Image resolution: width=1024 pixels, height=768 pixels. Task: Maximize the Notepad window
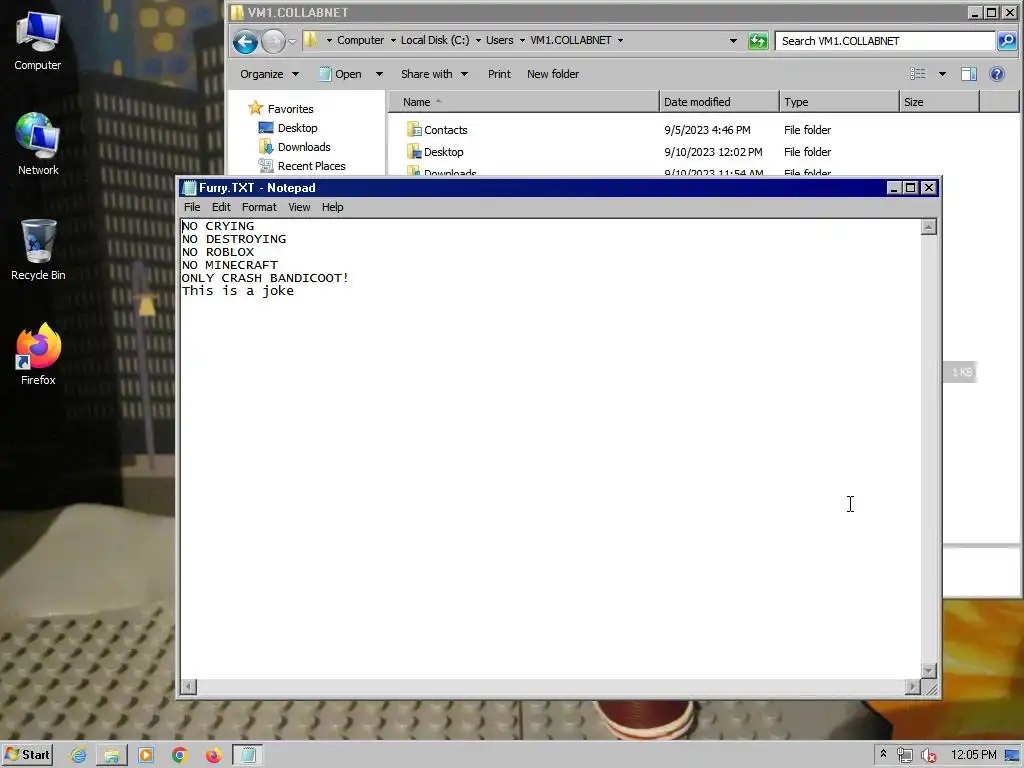pyautogui.click(x=911, y=188)
